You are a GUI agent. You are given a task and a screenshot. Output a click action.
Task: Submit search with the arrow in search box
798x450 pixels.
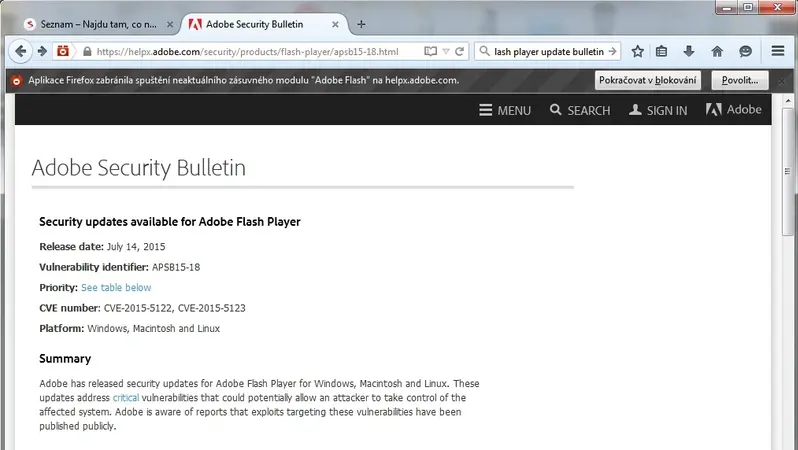pos(612,51)
